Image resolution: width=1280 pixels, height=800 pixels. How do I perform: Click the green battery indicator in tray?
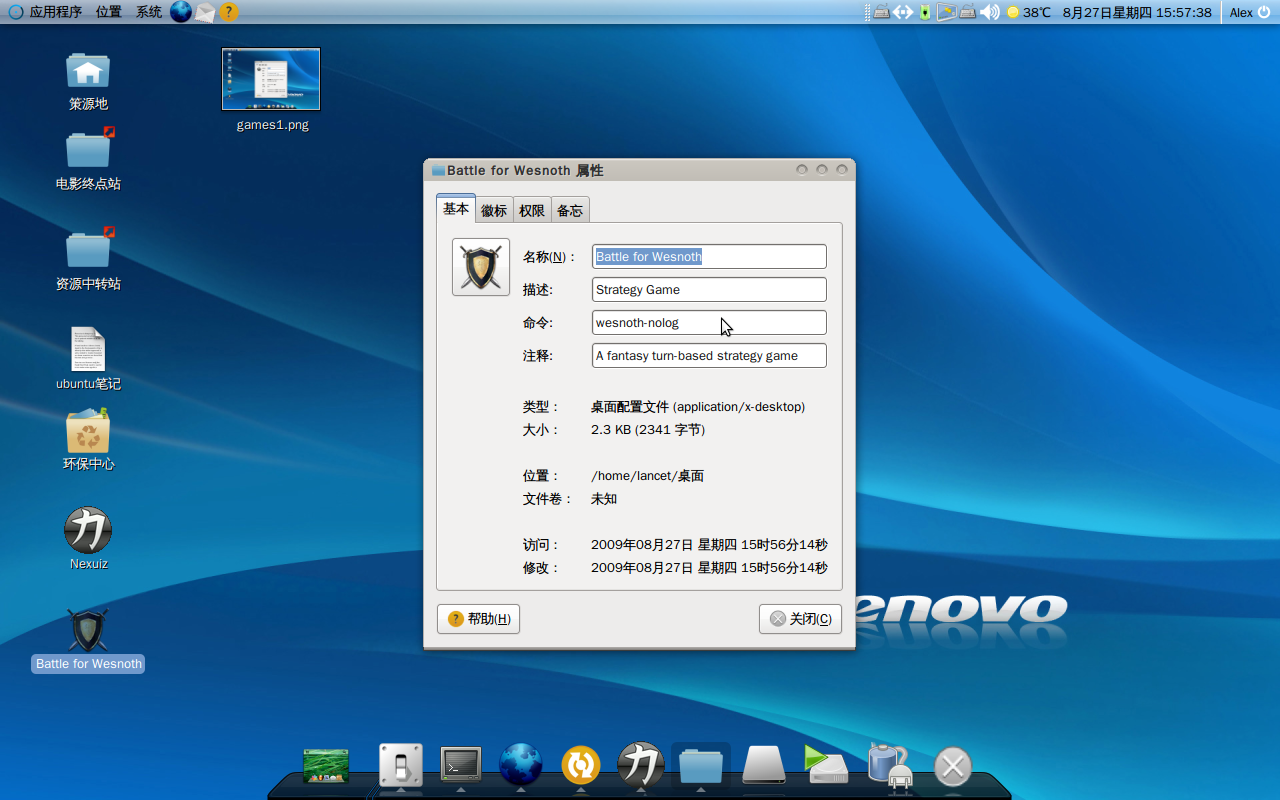coord(925,12)
